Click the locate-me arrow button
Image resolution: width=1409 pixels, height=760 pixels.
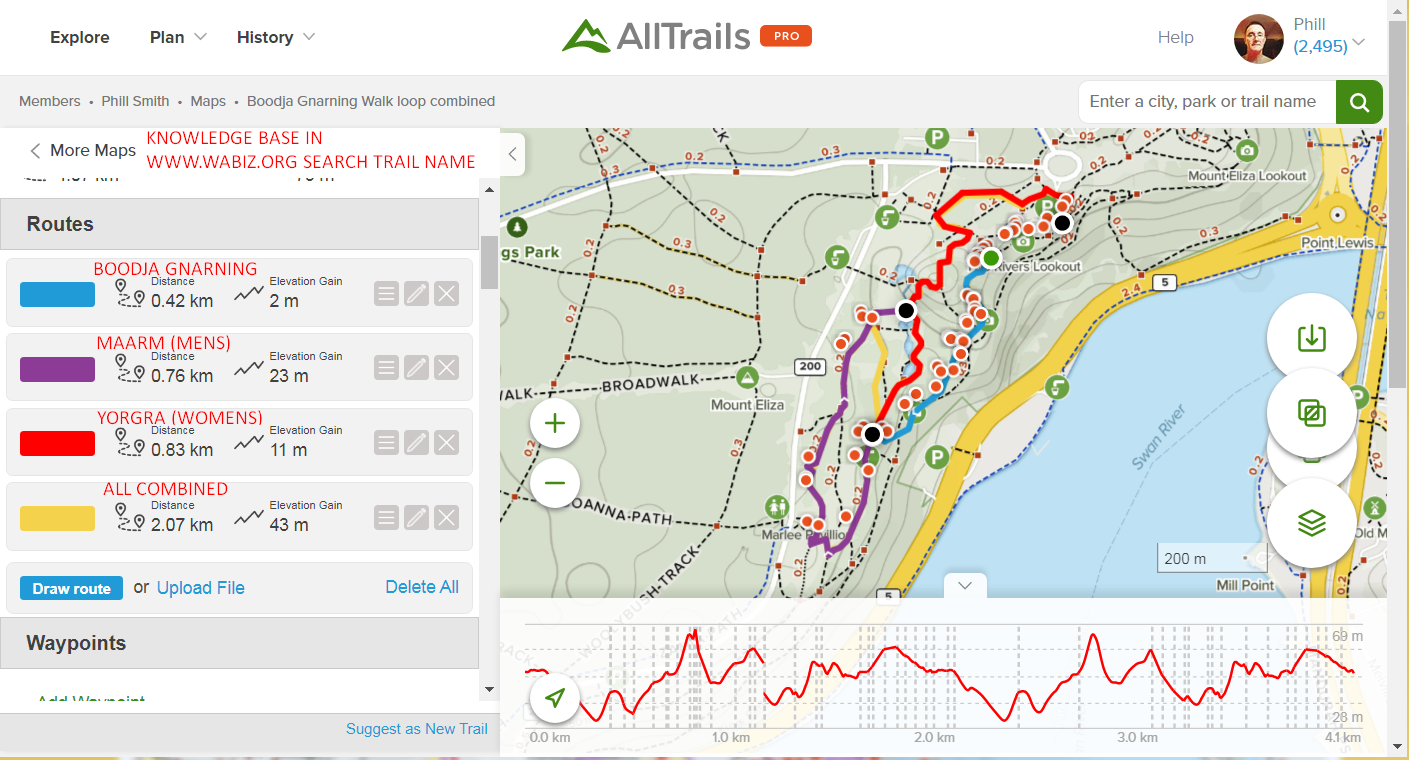coord(555,697)
